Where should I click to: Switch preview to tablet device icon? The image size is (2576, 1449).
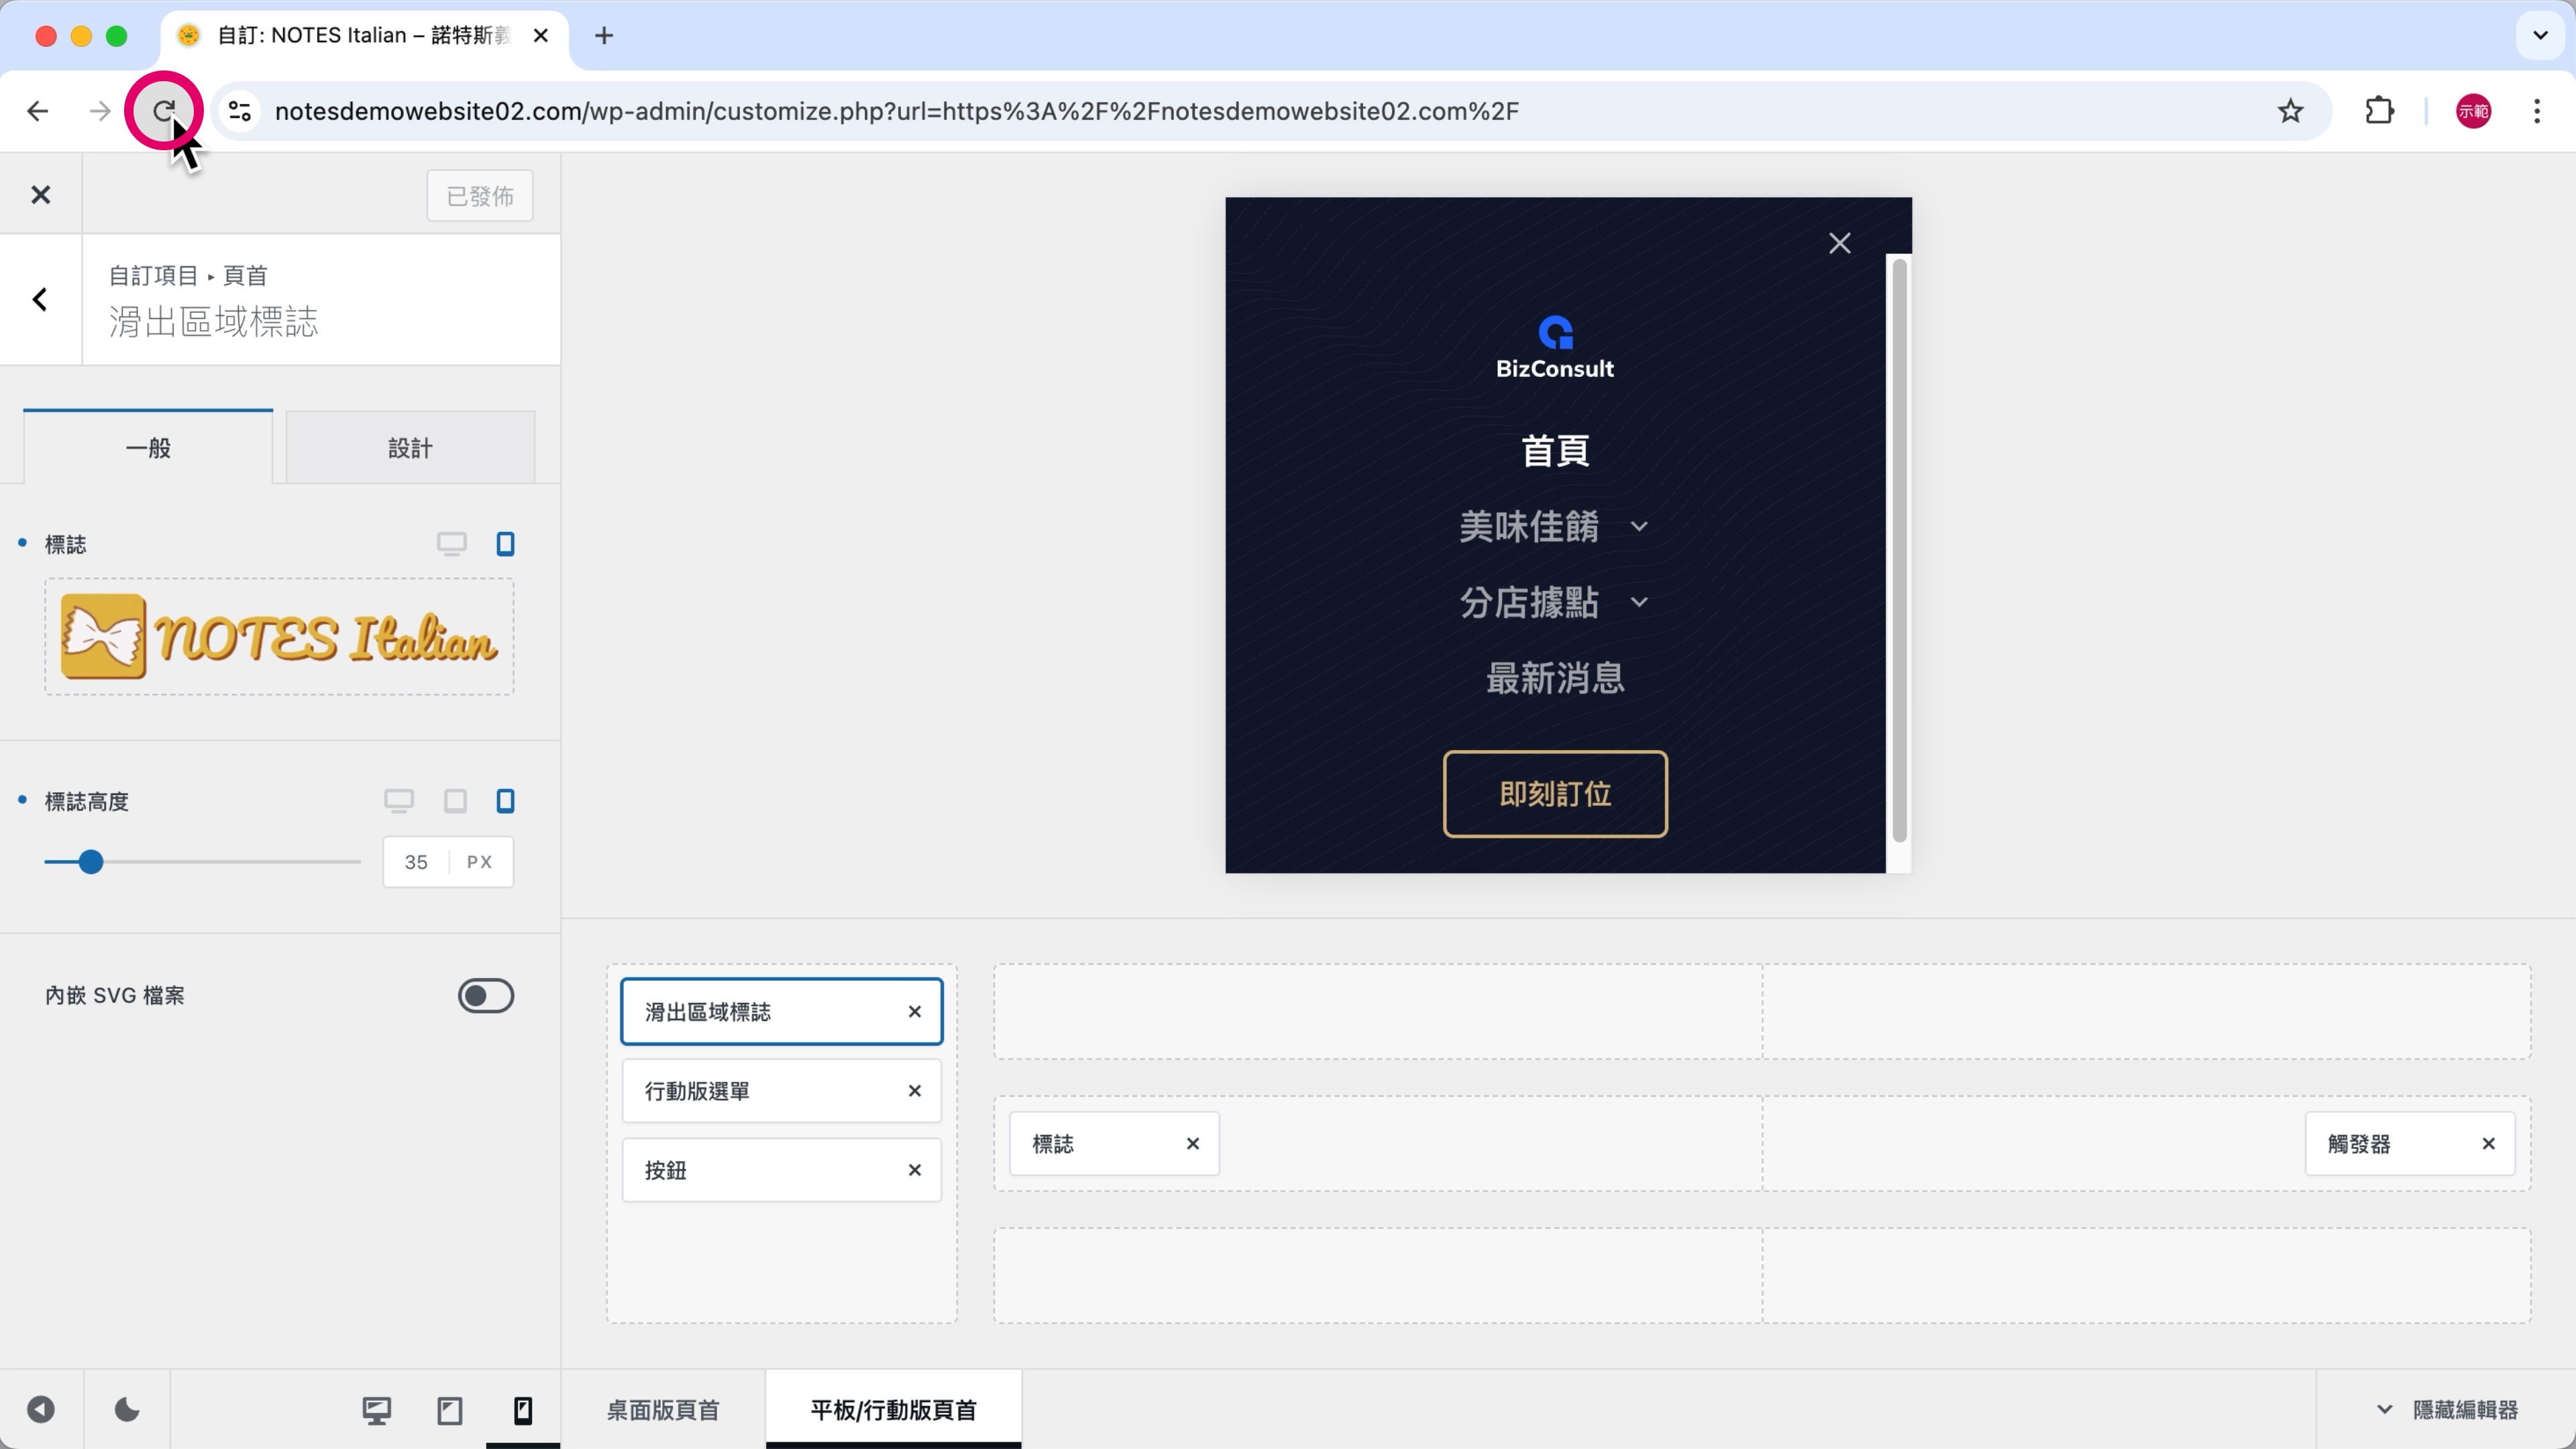(x=450, y=1410)
